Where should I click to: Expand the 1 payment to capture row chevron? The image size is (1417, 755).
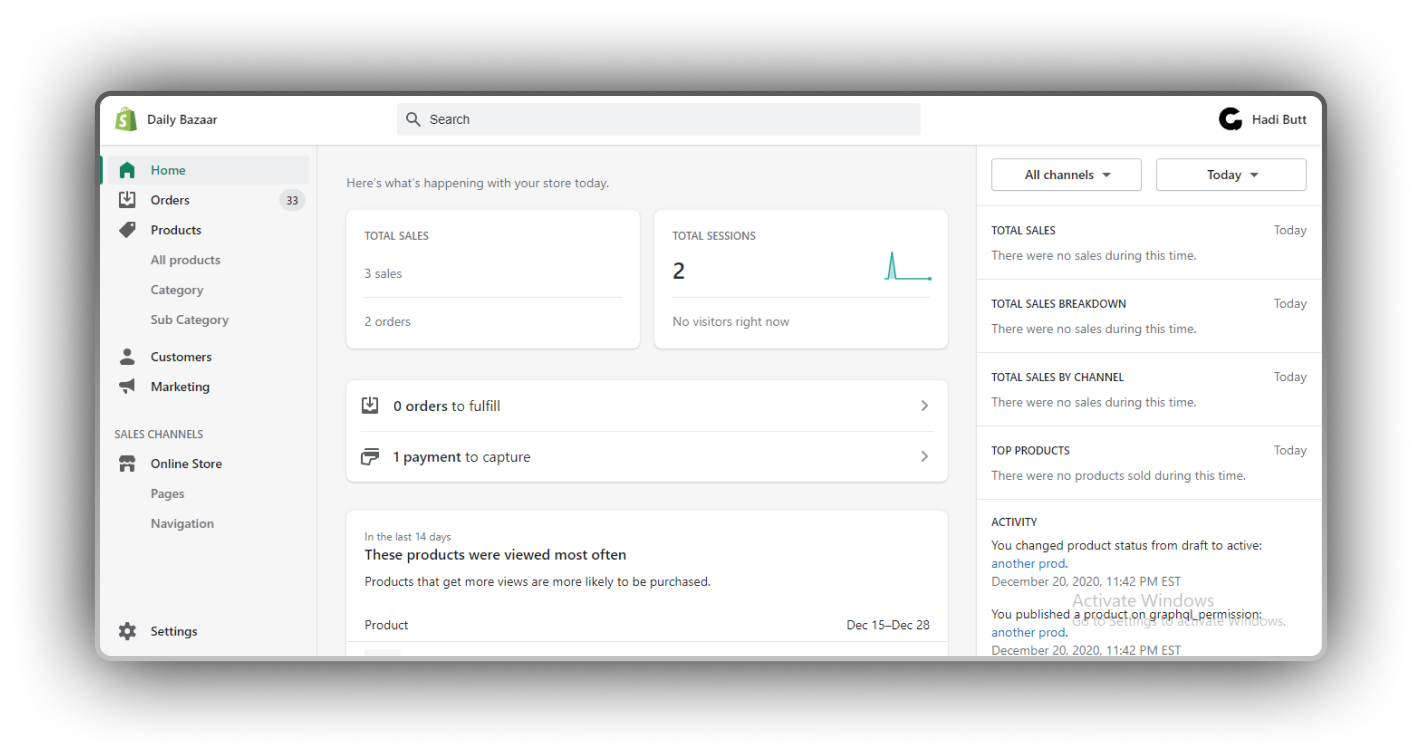point(924,457)
